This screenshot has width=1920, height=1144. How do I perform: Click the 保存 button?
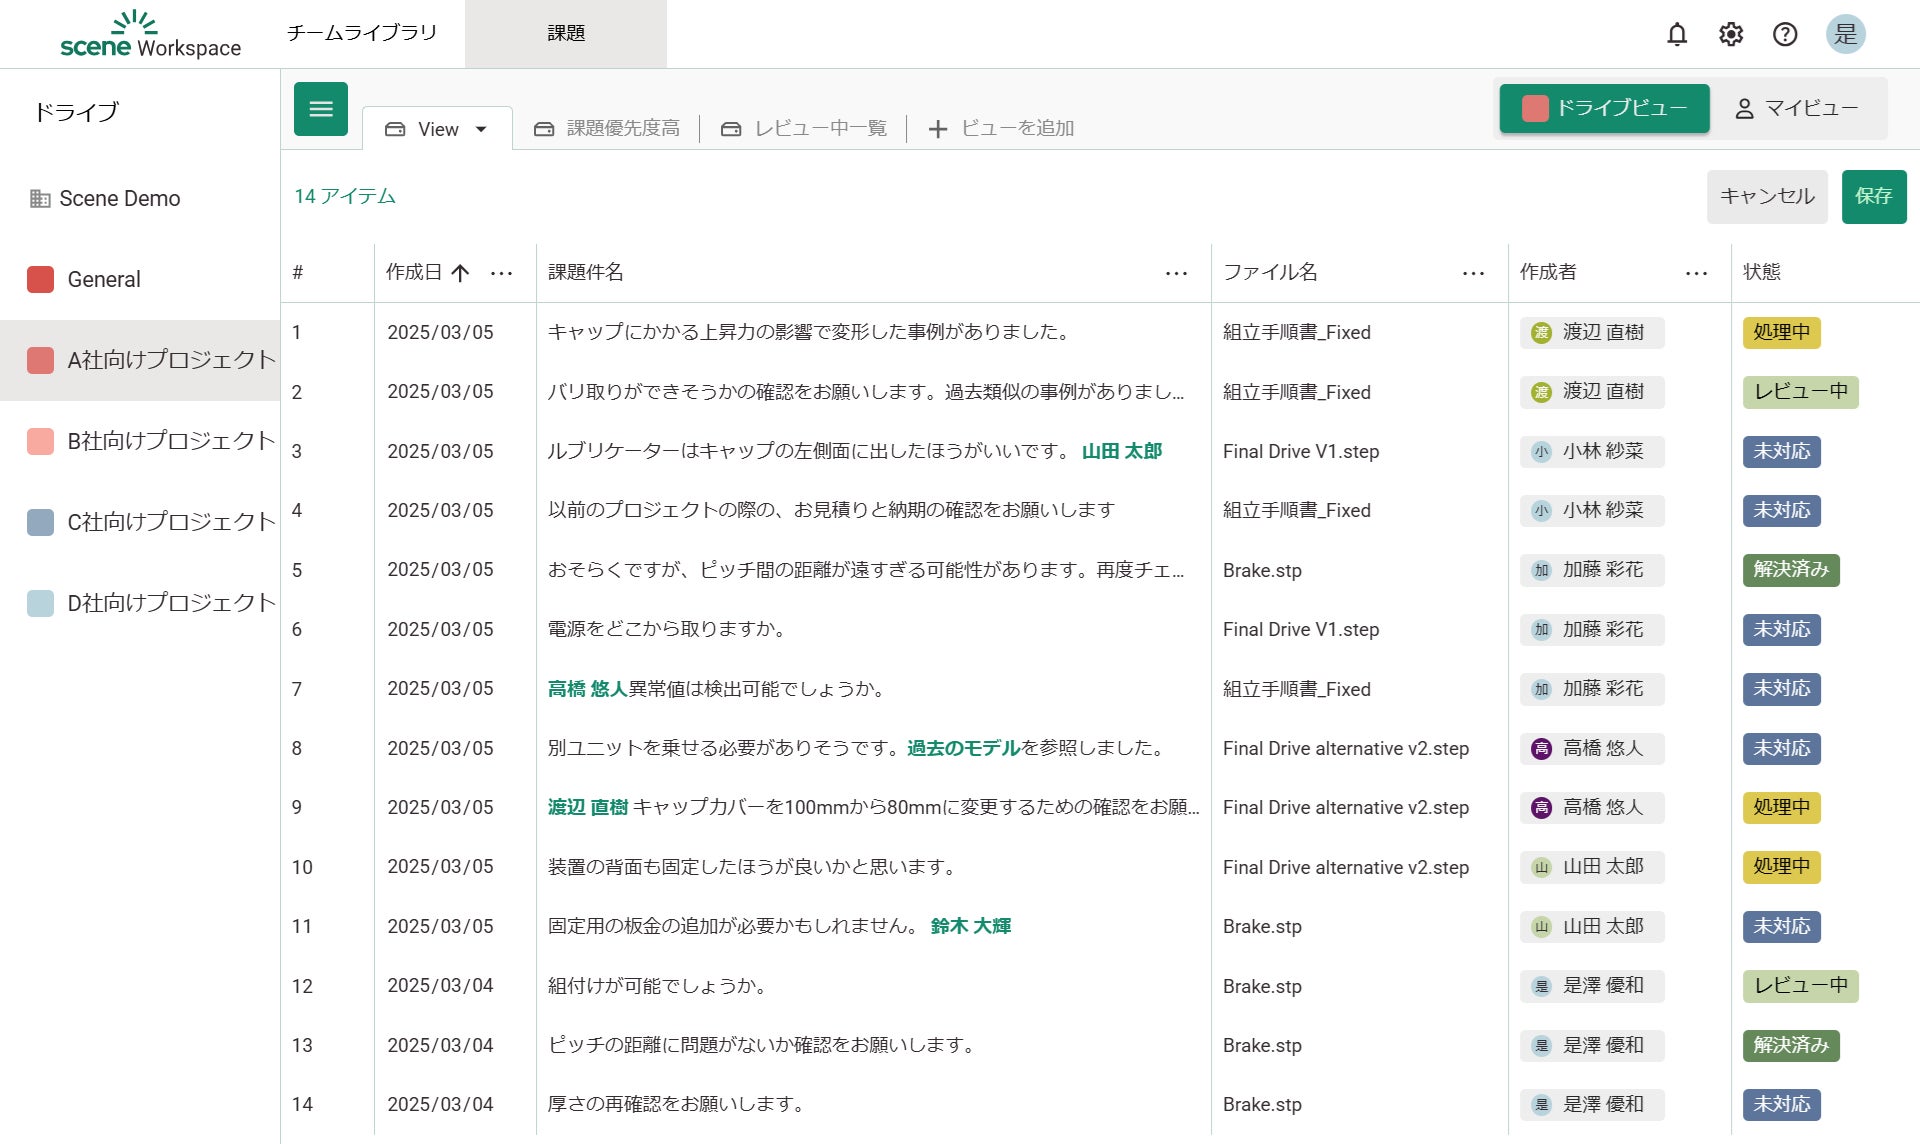coord(1873,196)
